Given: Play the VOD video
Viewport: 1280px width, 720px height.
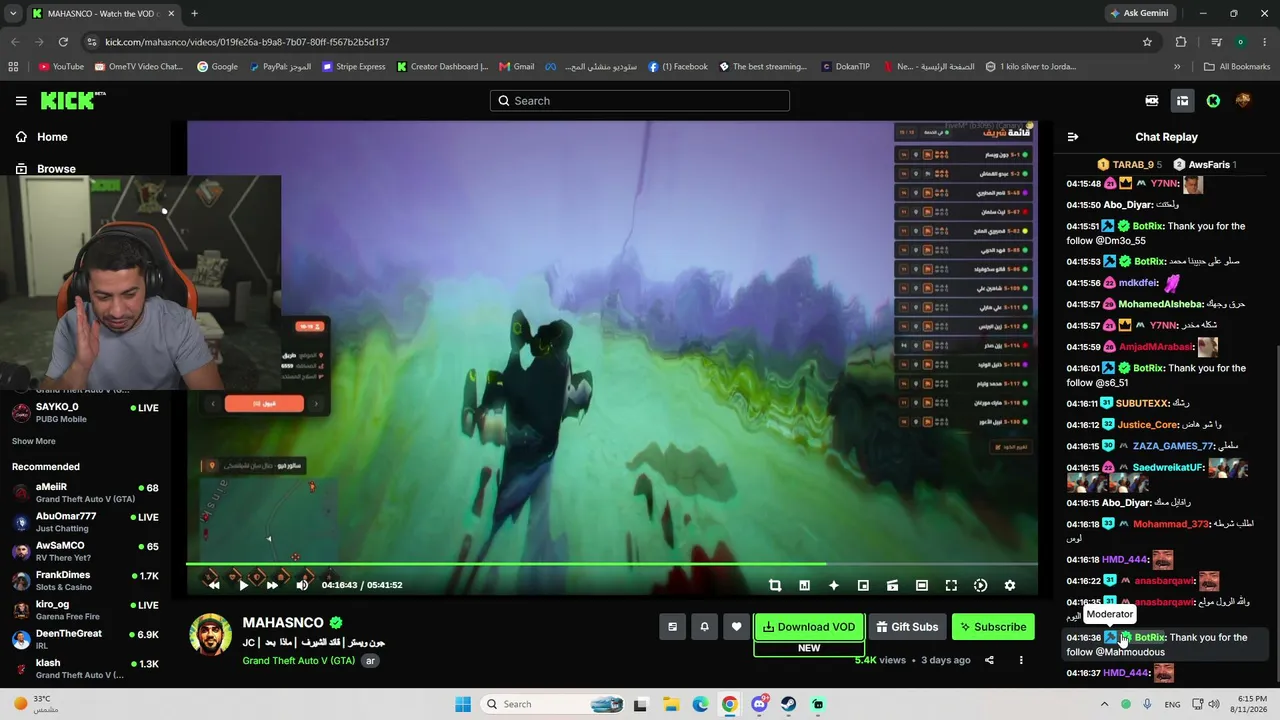Looking at the screenshot, I should pos(243,585).
